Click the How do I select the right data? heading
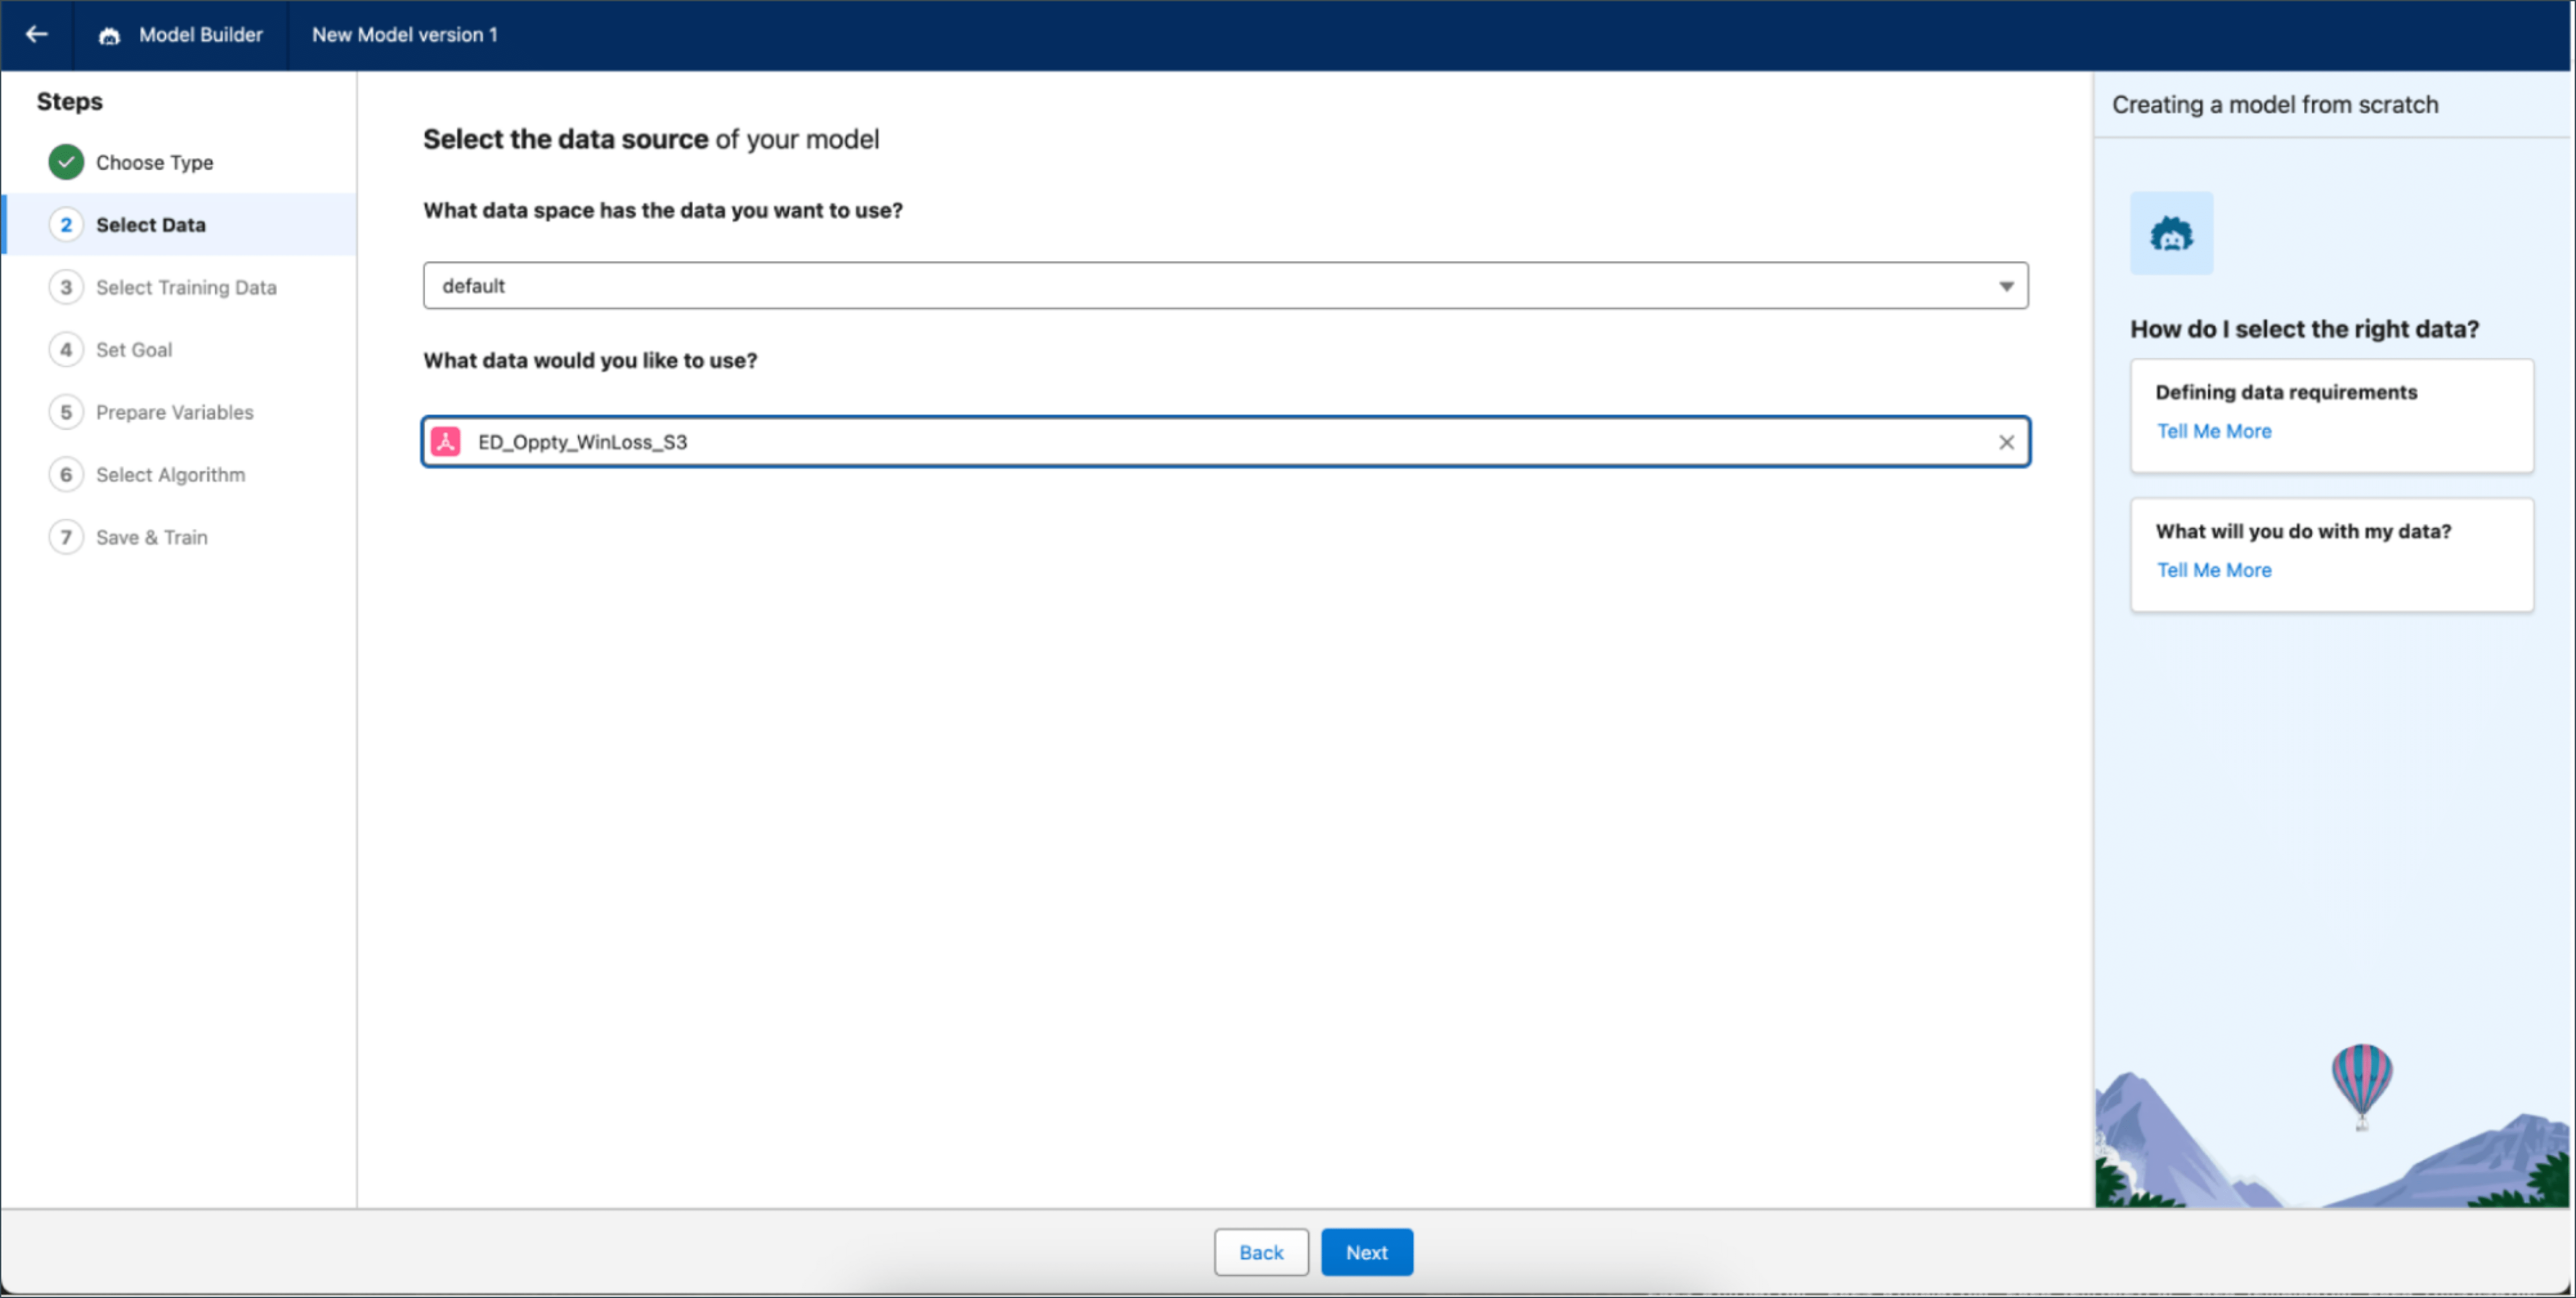Viewport: 2576px width, 1298px height. click(x=2304, y=329)
